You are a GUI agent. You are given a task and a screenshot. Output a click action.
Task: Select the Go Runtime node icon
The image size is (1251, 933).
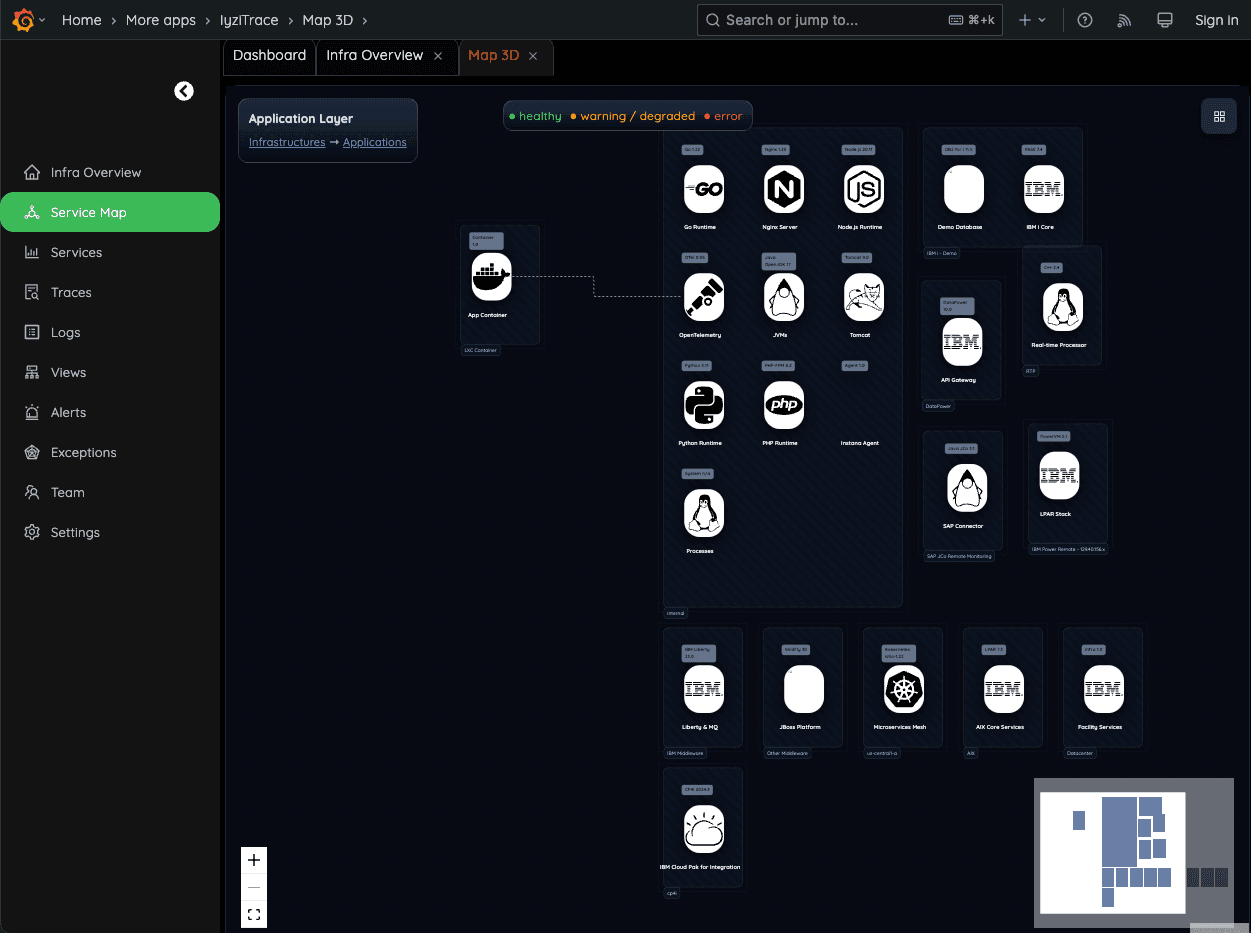[x=703, y=189]
